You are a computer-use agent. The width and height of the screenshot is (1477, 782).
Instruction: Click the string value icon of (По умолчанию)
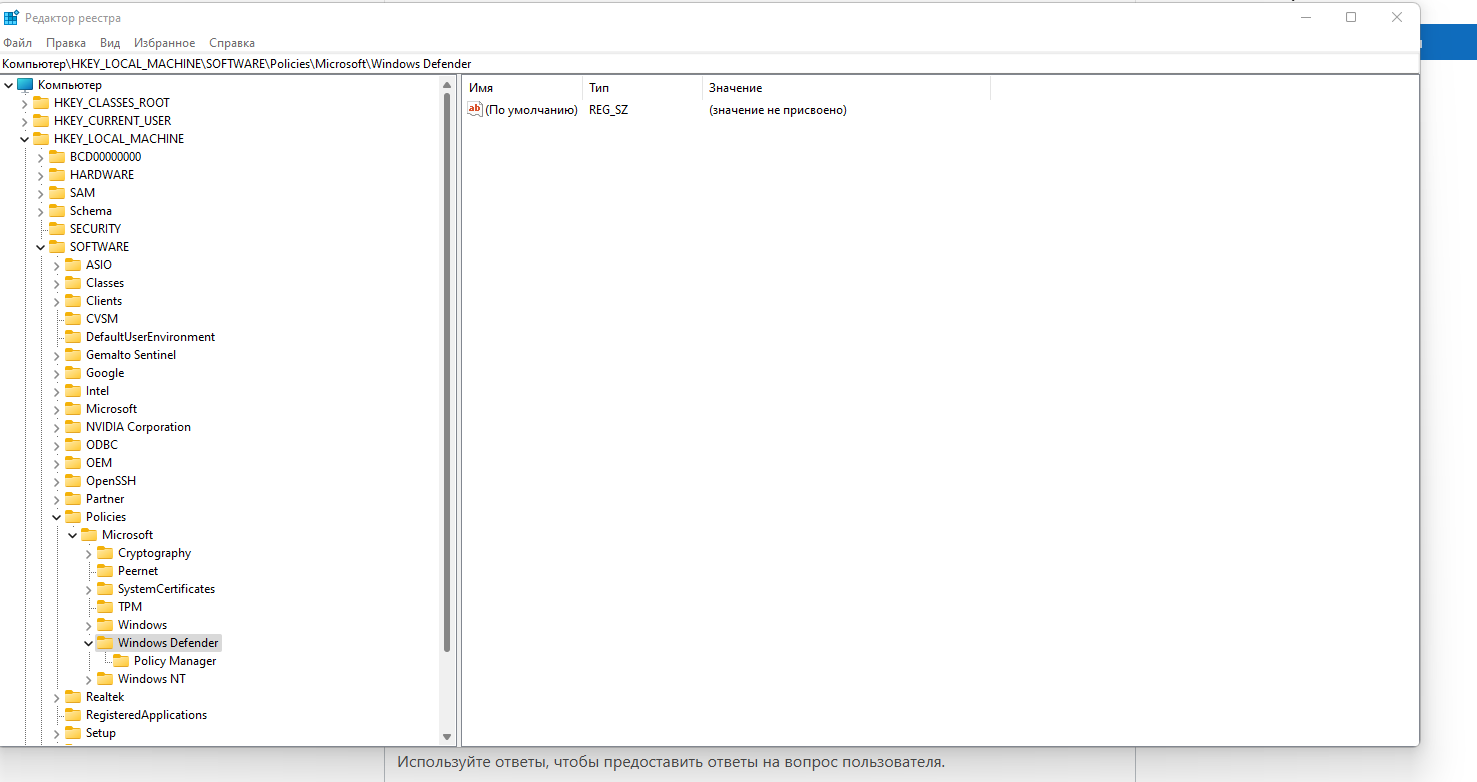point(475,110)
